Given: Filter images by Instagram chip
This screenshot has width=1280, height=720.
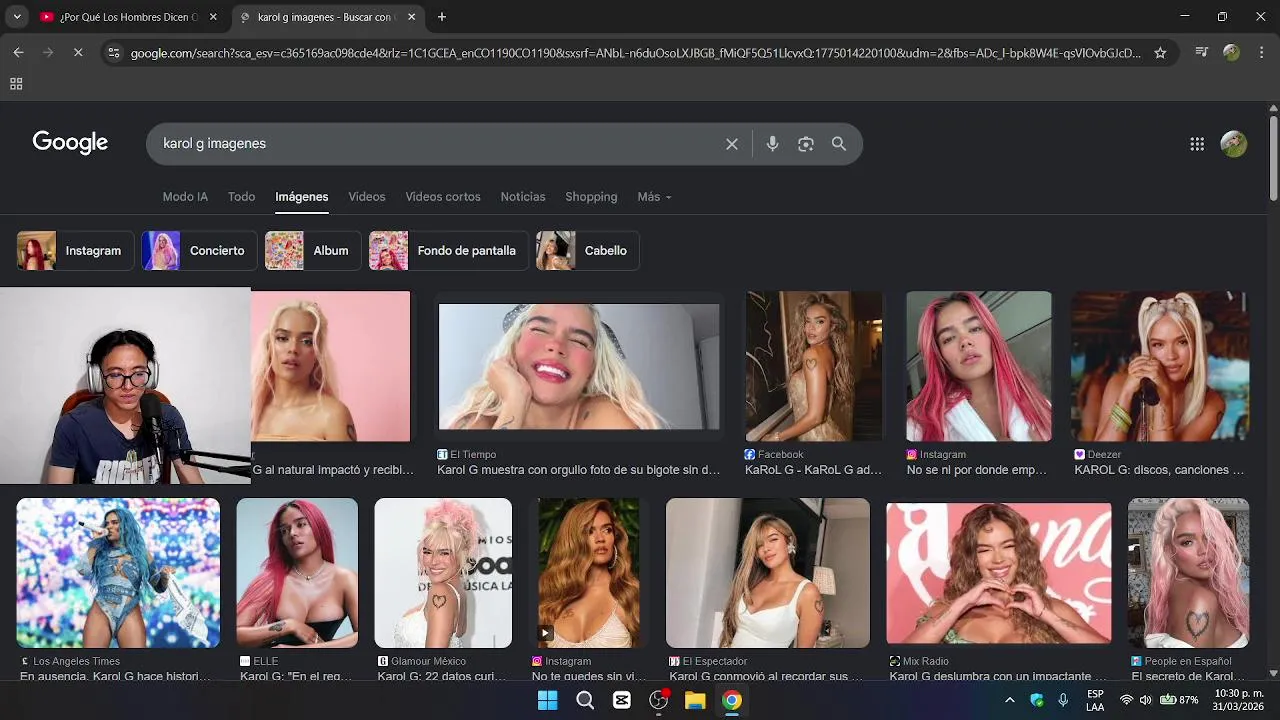Looking at the screenshot, I should pos(74,251).
